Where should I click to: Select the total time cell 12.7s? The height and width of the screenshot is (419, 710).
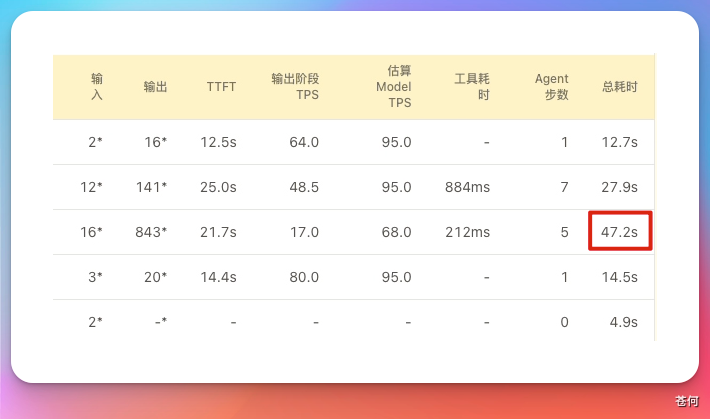tap(619, 142)
